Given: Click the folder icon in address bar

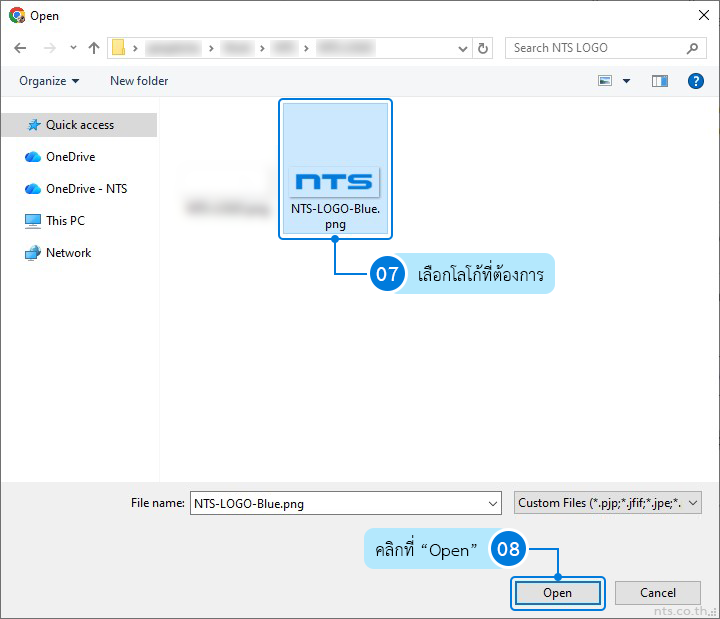Looking at the screenshot, I should [x=118, y=48].
